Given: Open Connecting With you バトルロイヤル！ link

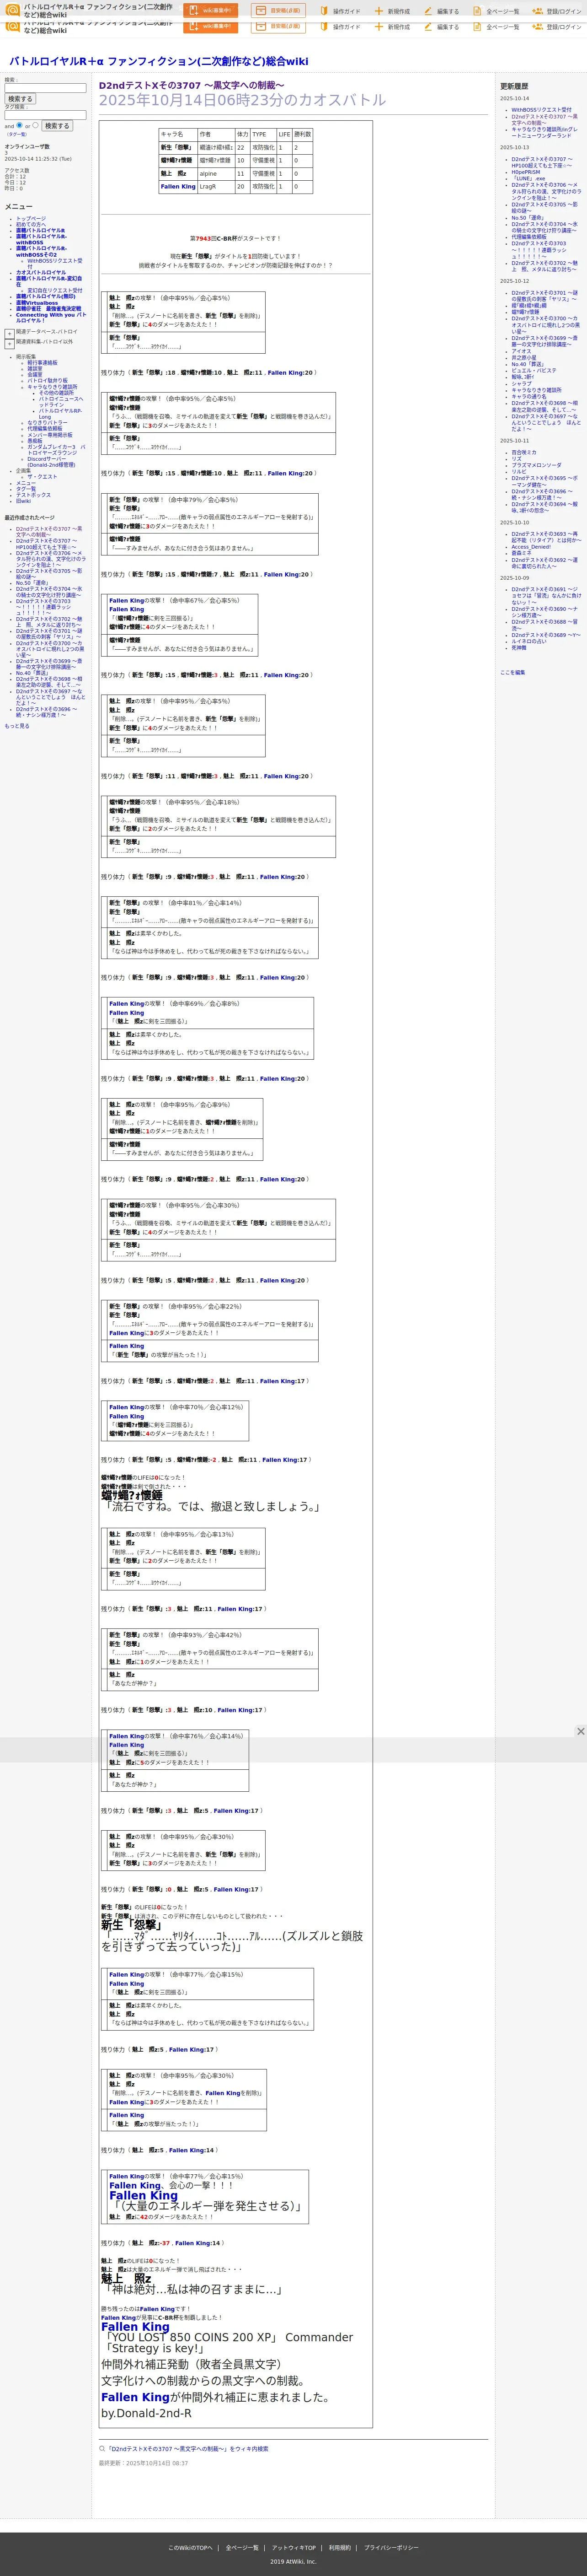Looking at the screenshot, I should pos(51,317).
